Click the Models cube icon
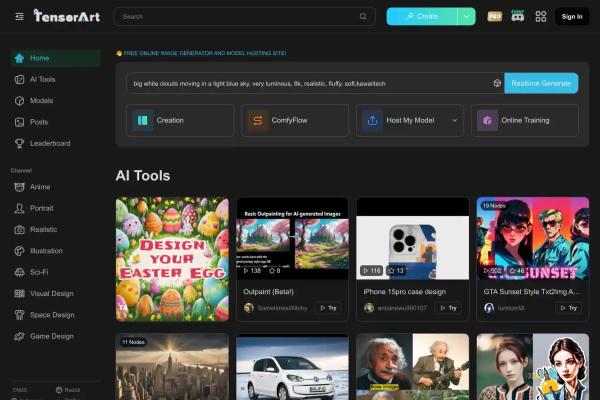The height and width of the screenshot is (400, 600). pos(19,101)
